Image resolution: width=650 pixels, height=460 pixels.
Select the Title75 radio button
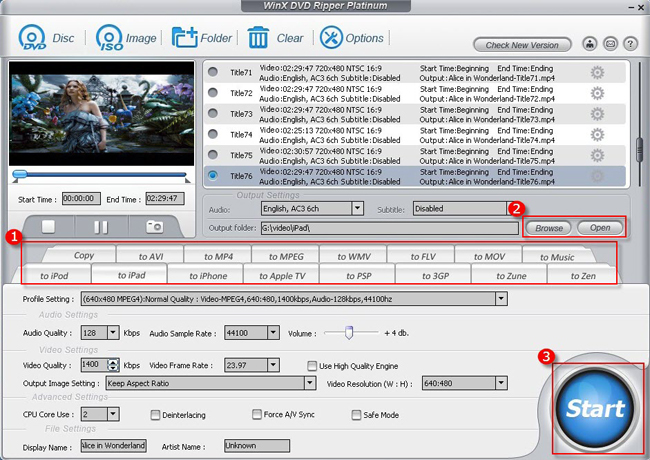coord(213,155)
